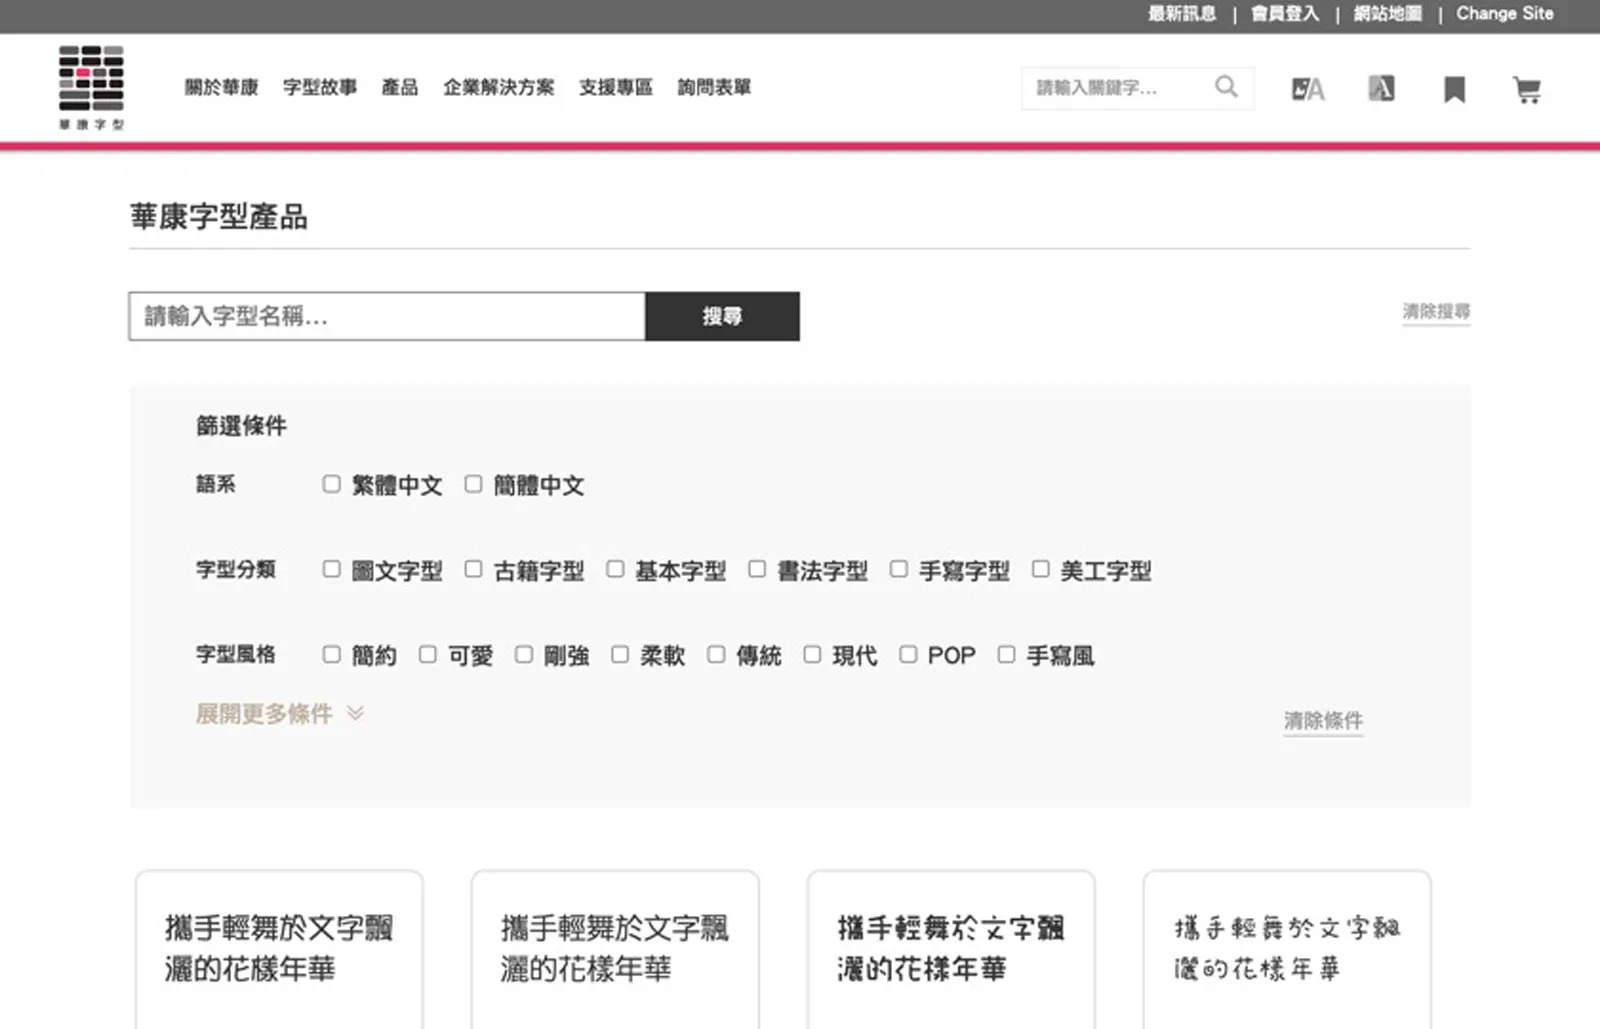Check the 簡體中文 language checkbox
Image resolution: width=1600 pixels, height=1029 pixels.
(x=473, y=484)
